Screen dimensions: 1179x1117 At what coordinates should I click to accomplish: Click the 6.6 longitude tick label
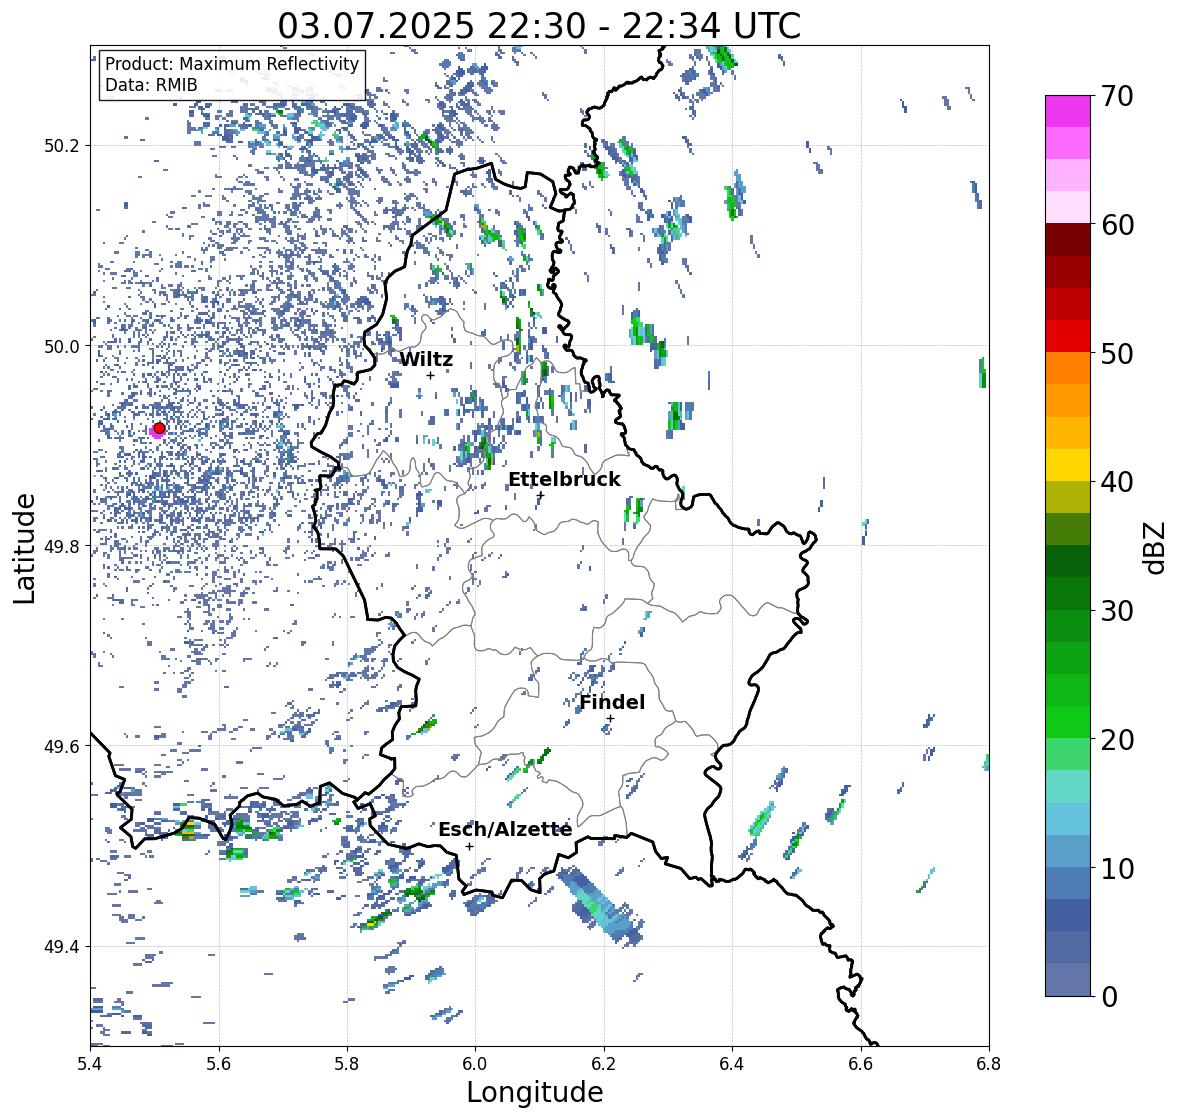pos(860,1063)
